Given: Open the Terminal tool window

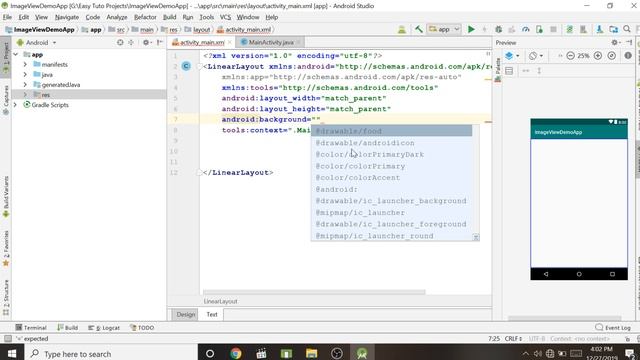Looking at the screenshot, I should pos(31,327).
